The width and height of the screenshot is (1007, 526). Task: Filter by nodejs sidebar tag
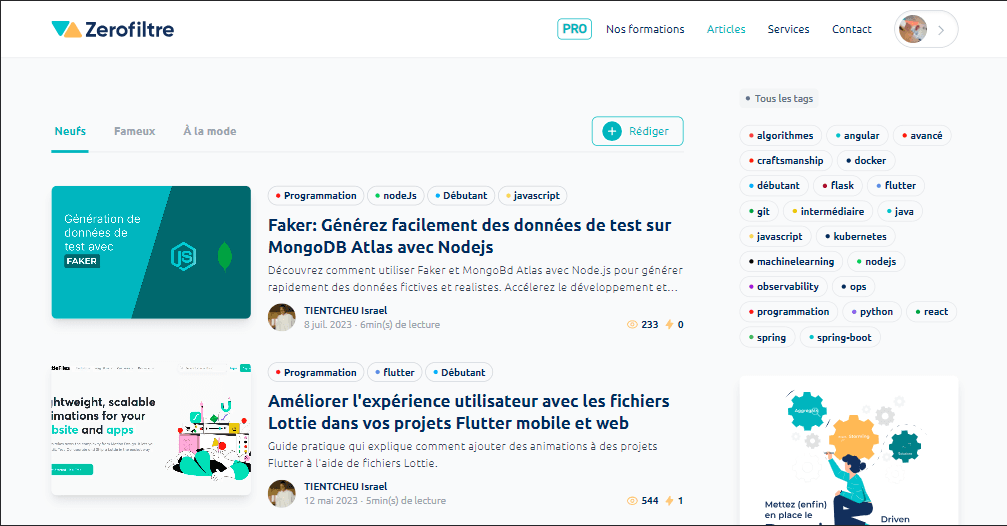pos(876,261)
